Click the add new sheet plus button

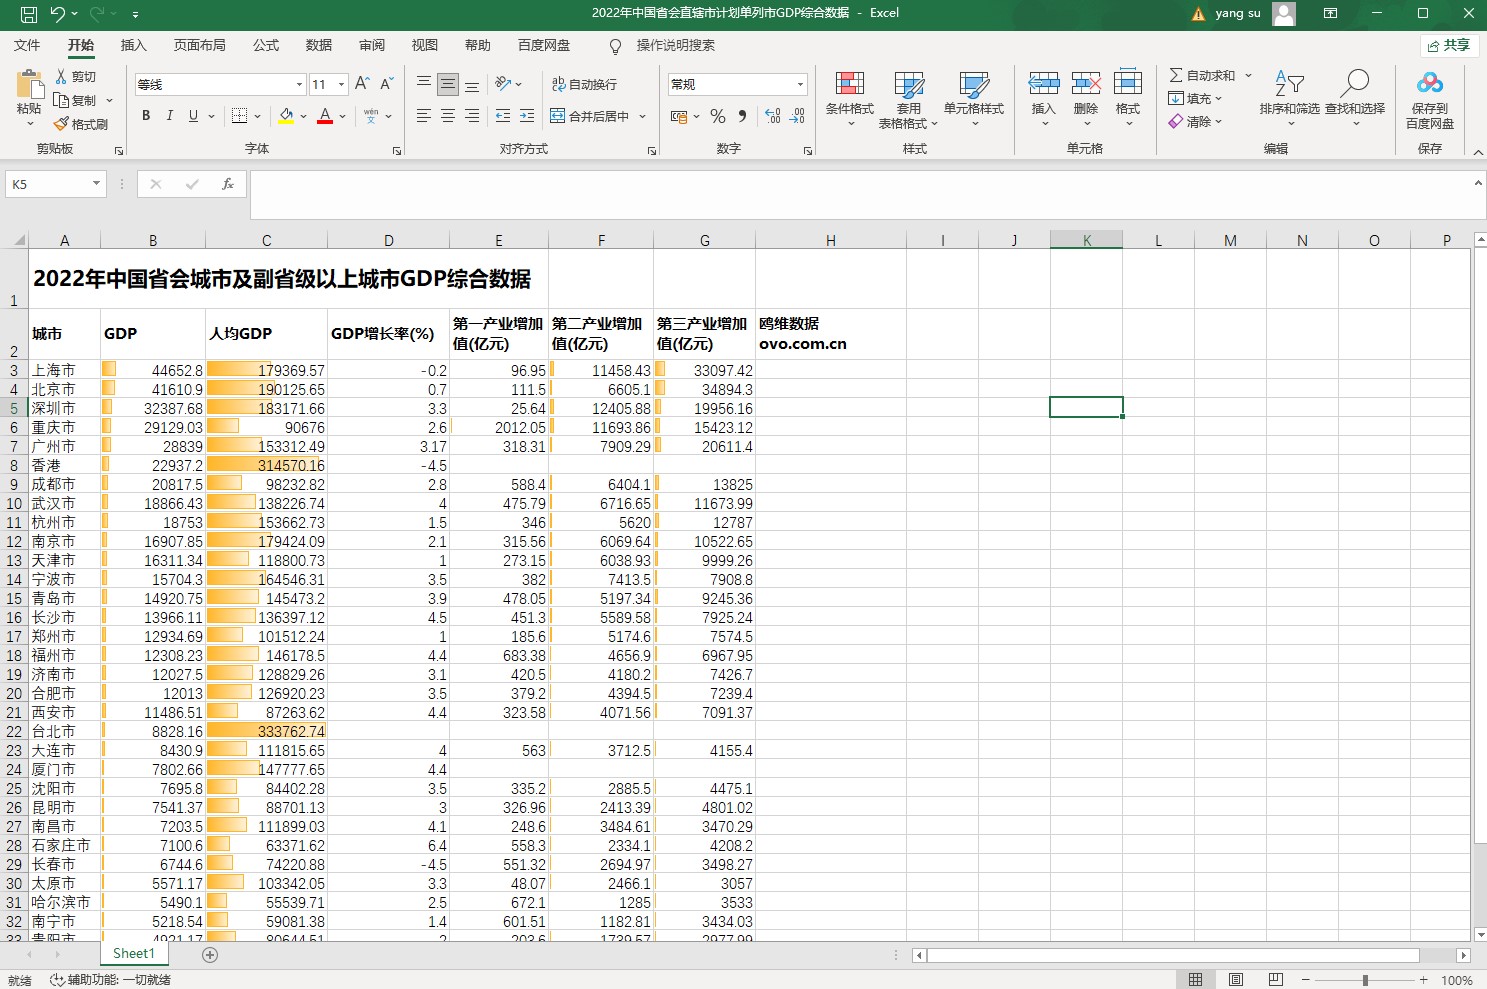point(210,955)
